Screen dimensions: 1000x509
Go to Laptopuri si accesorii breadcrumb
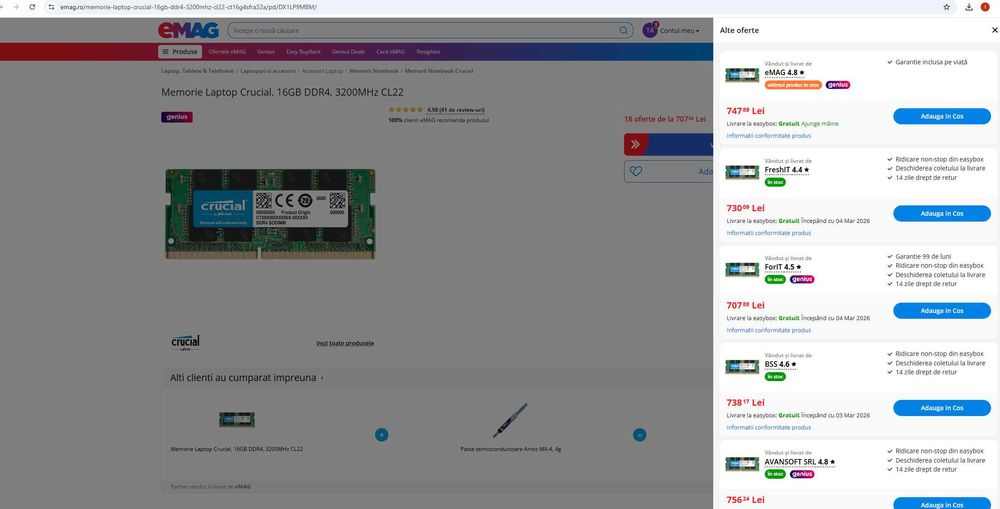click(x=268, y=71)
